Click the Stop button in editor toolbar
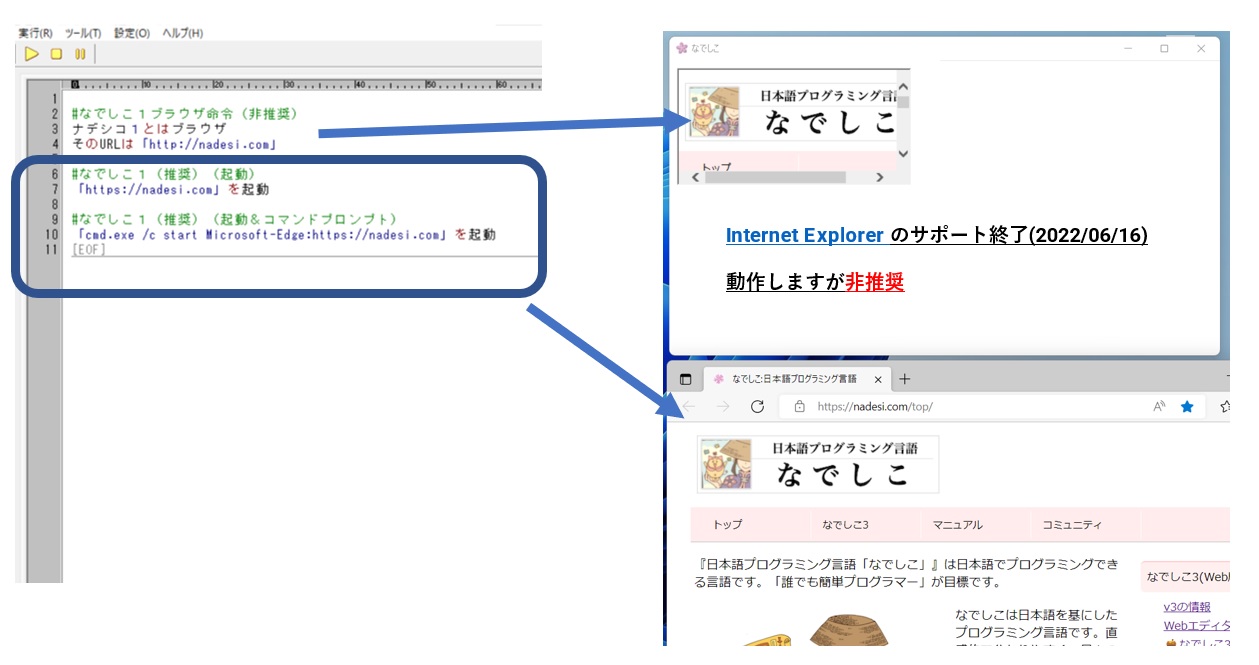The width and height of the screenshot is (1259, 665). (x=57, y=54)
